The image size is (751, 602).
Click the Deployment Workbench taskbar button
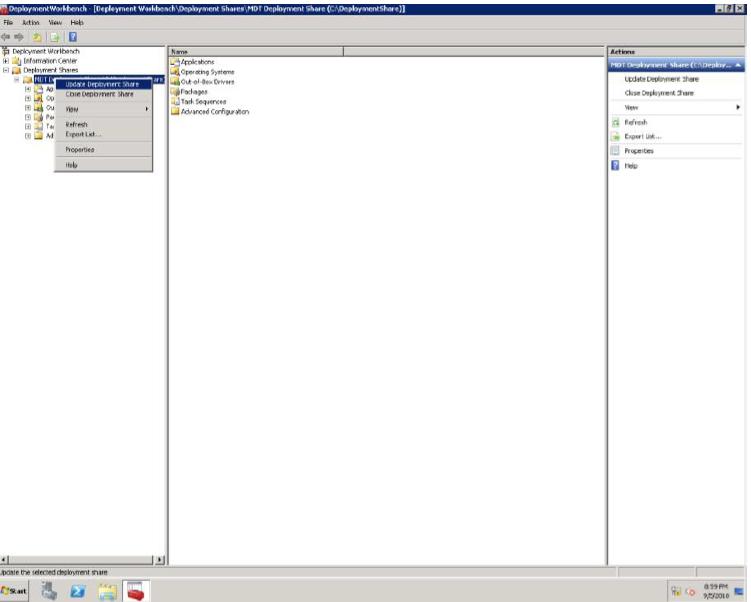click(136, 591)
